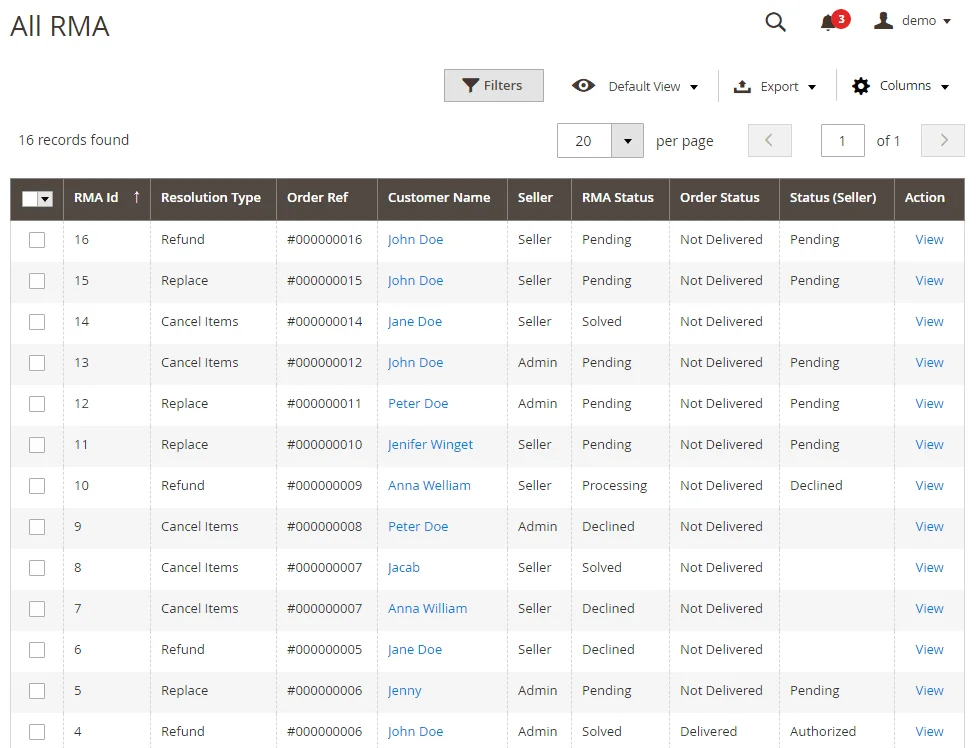Go to previous page arrow
976x748 pixels.
(769, 141)
